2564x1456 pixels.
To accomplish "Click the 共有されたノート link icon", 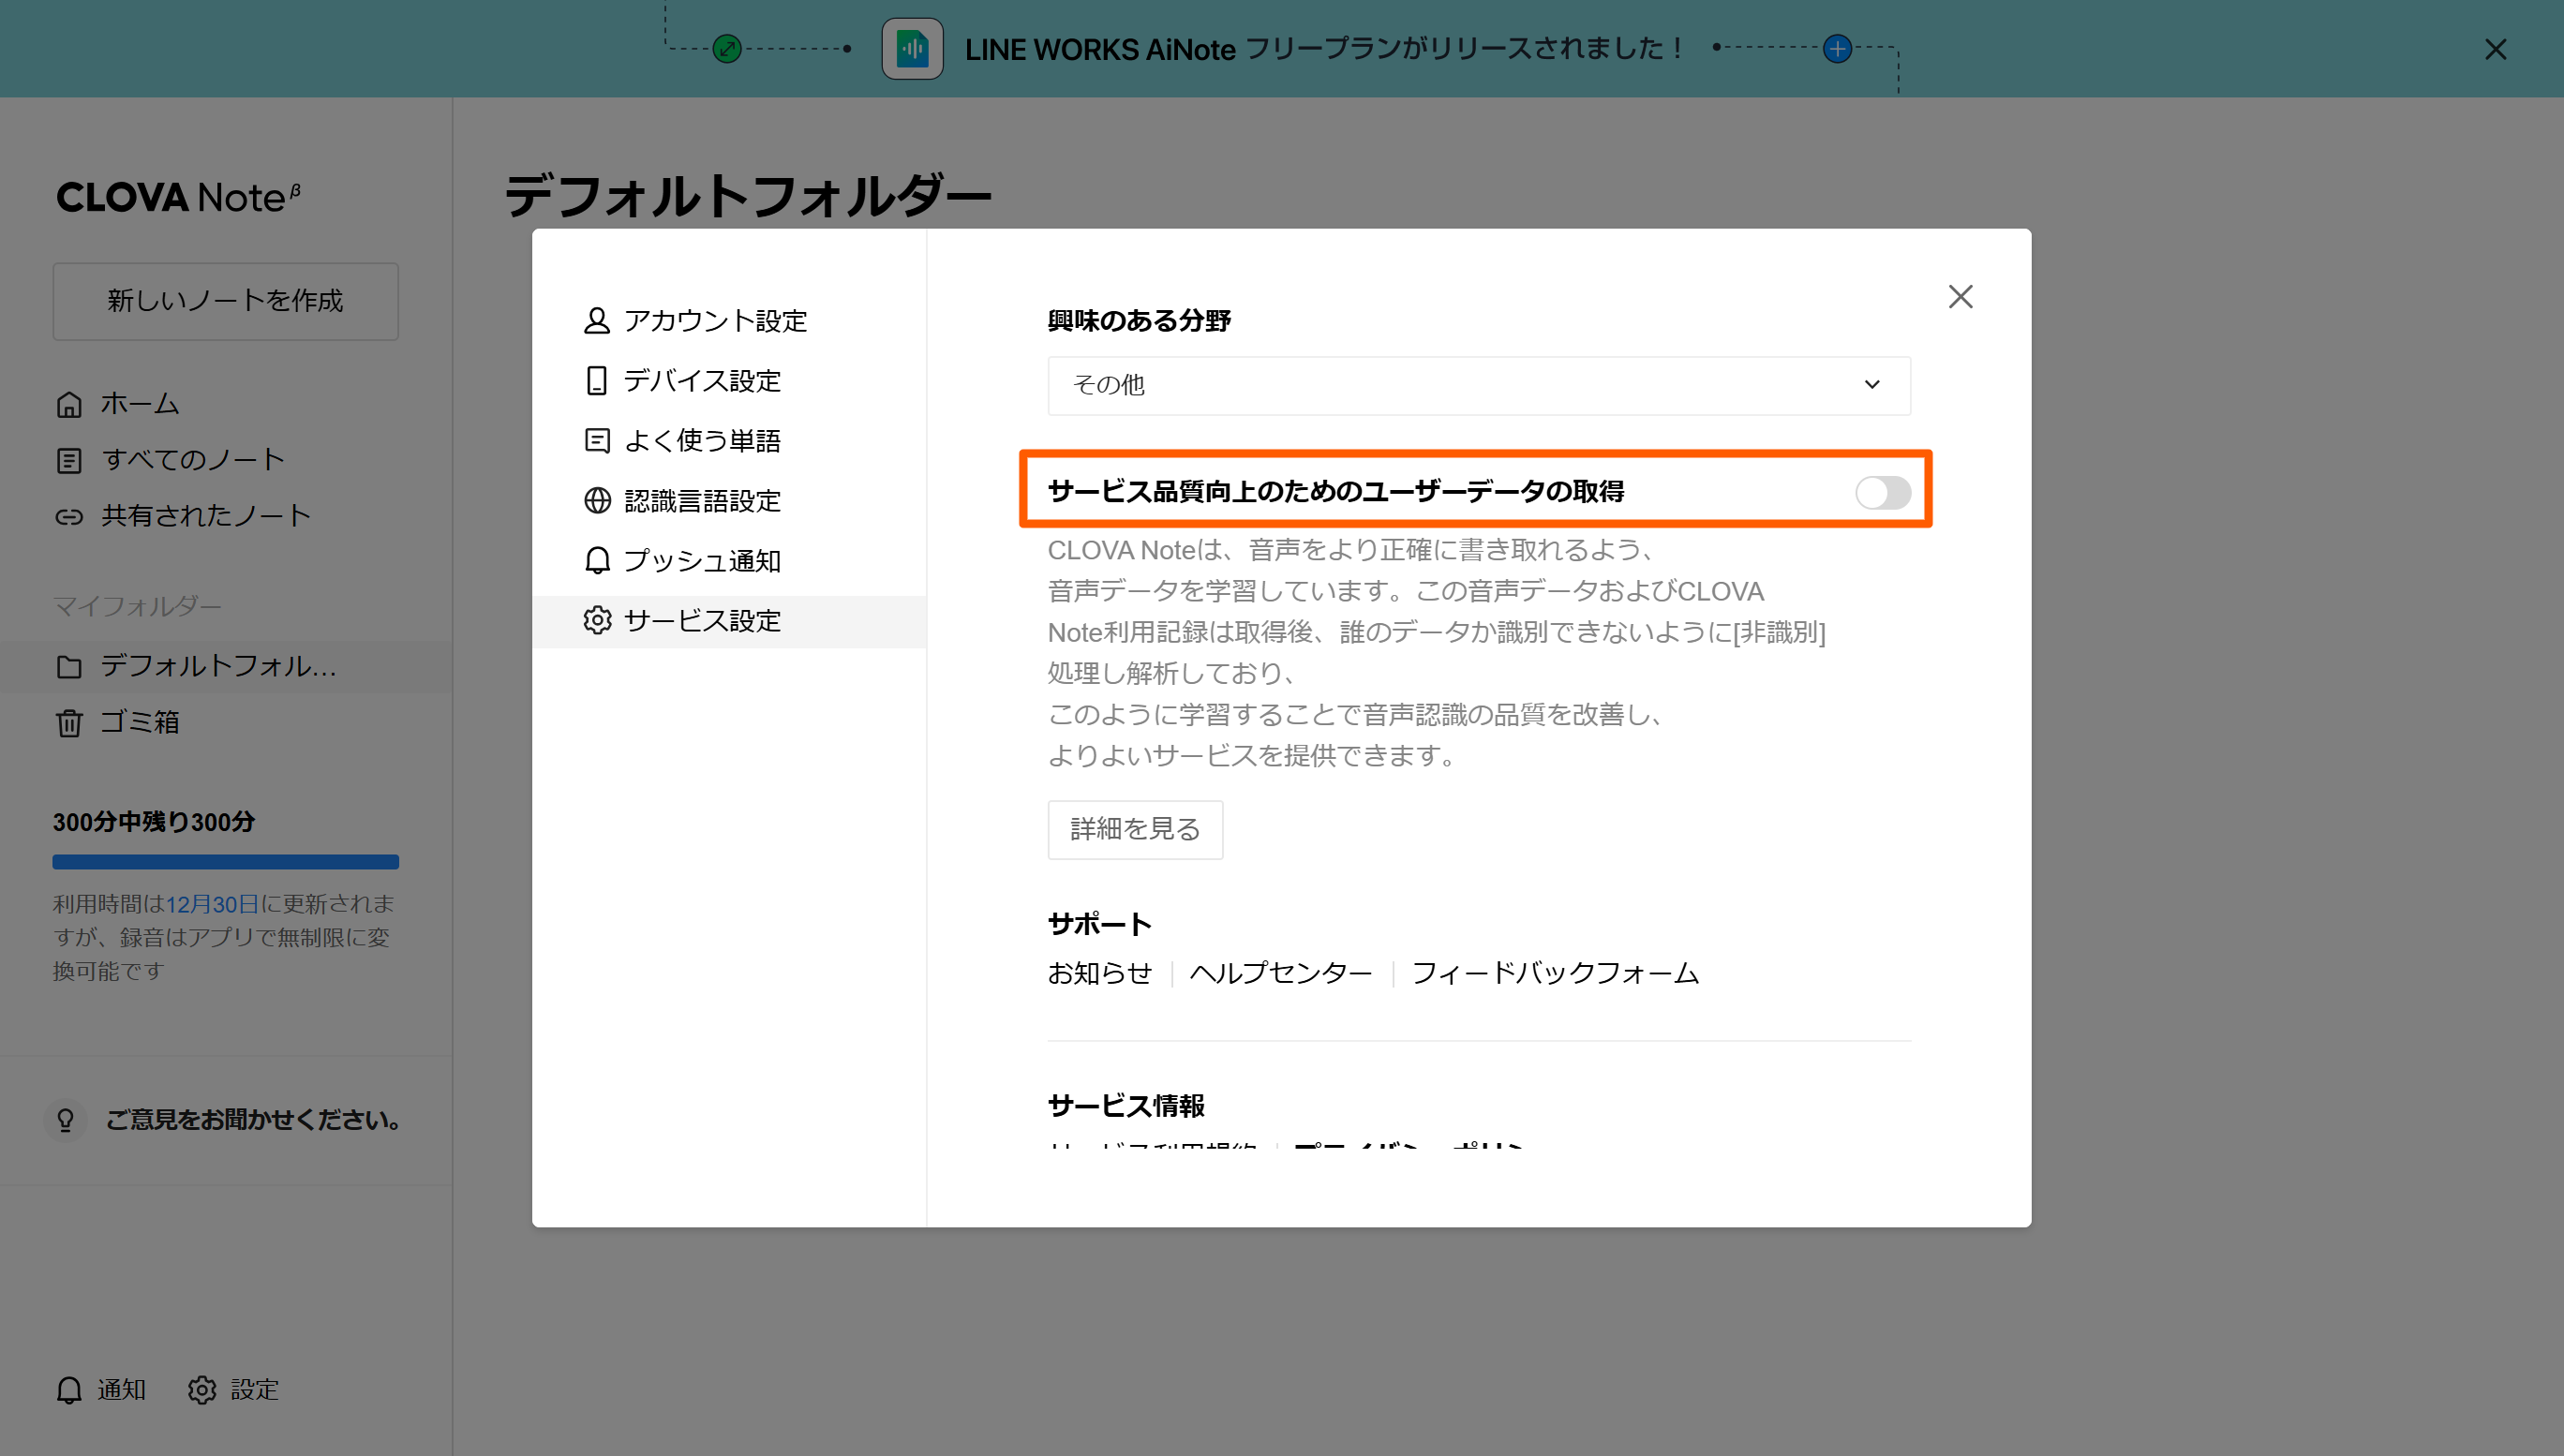I will [69, 516].
